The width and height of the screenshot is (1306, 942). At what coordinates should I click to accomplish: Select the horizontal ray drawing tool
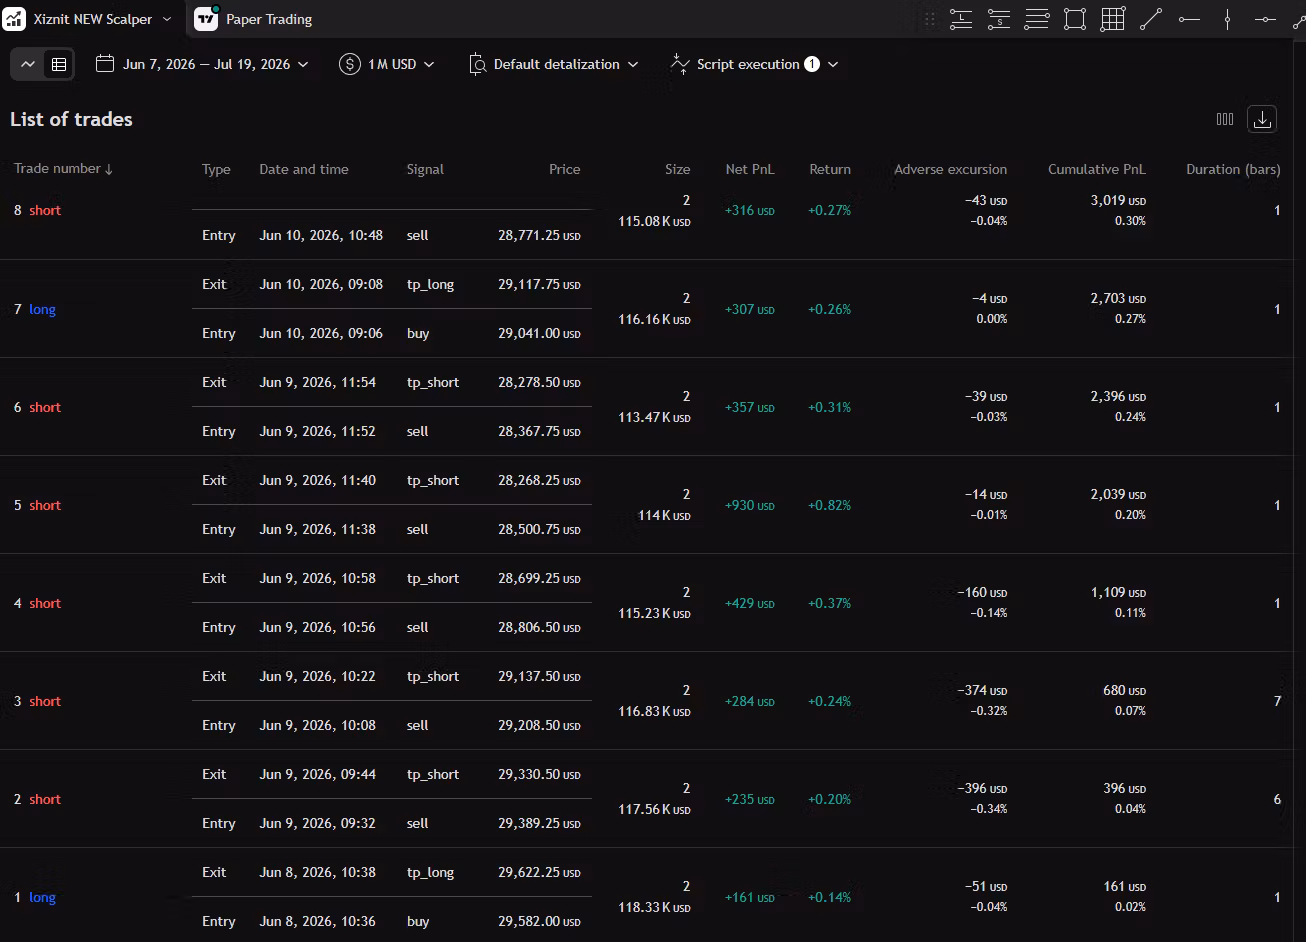pyautogui.click(x=1189, y=19)
